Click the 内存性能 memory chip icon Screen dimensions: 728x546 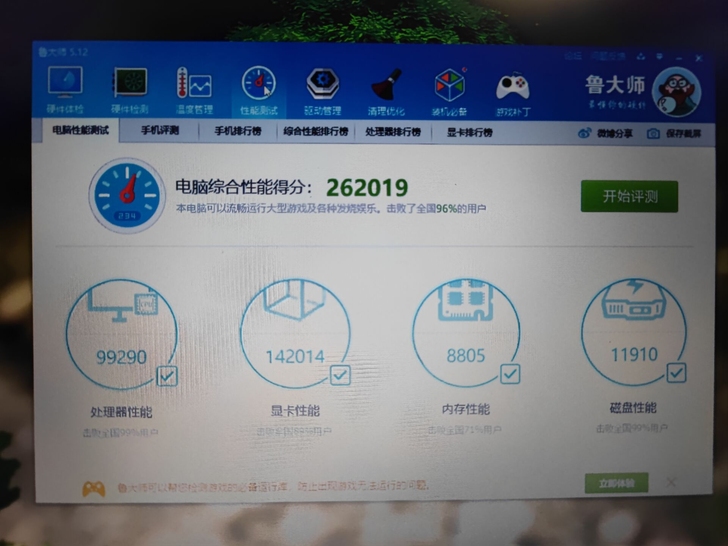(x=465, y=300)
